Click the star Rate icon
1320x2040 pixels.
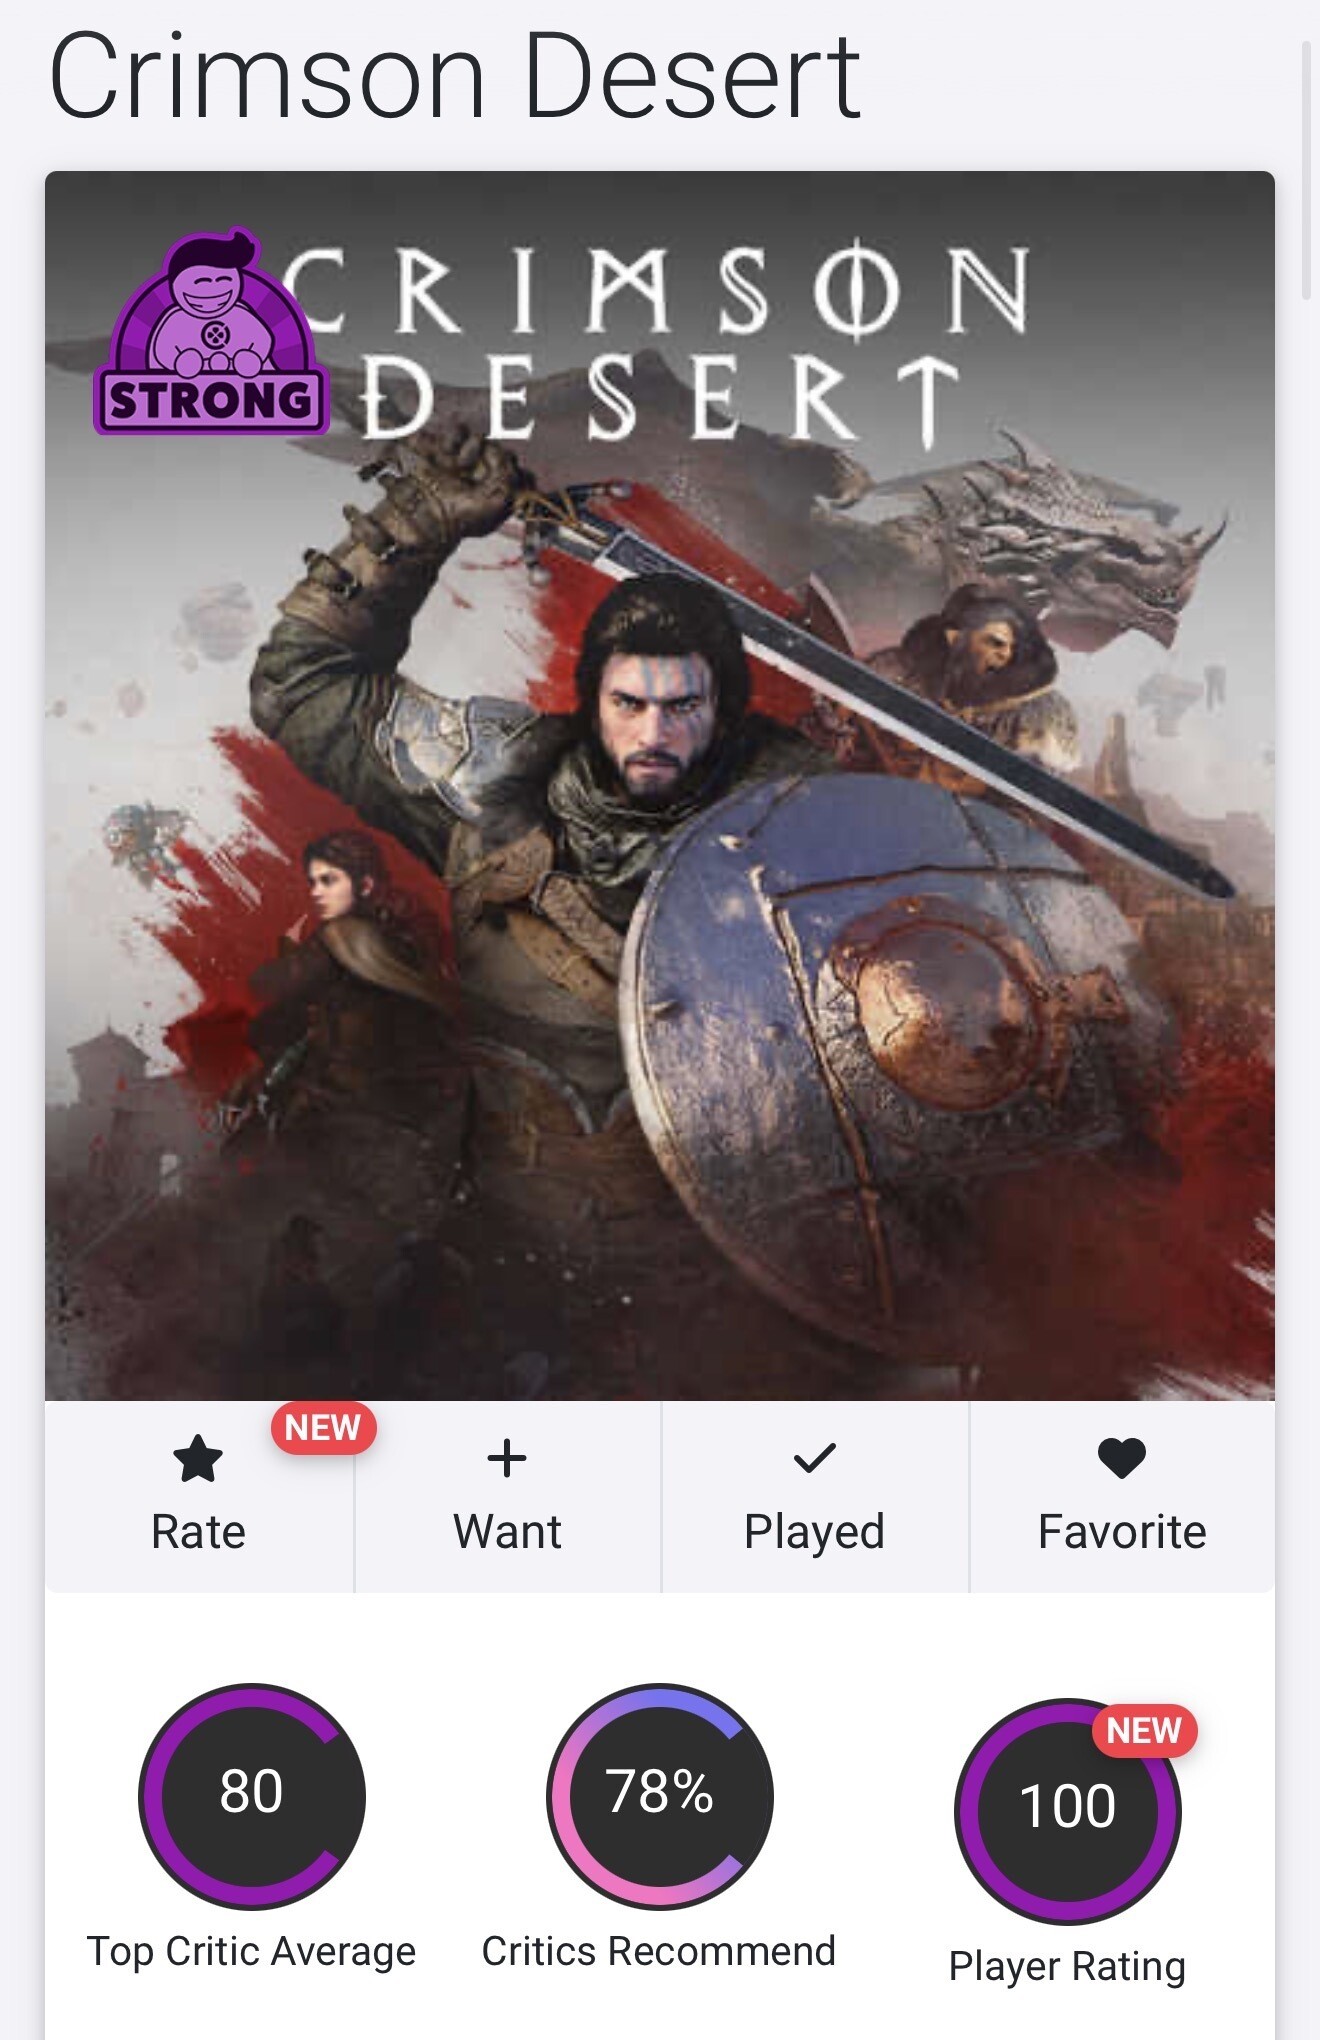198,1458
